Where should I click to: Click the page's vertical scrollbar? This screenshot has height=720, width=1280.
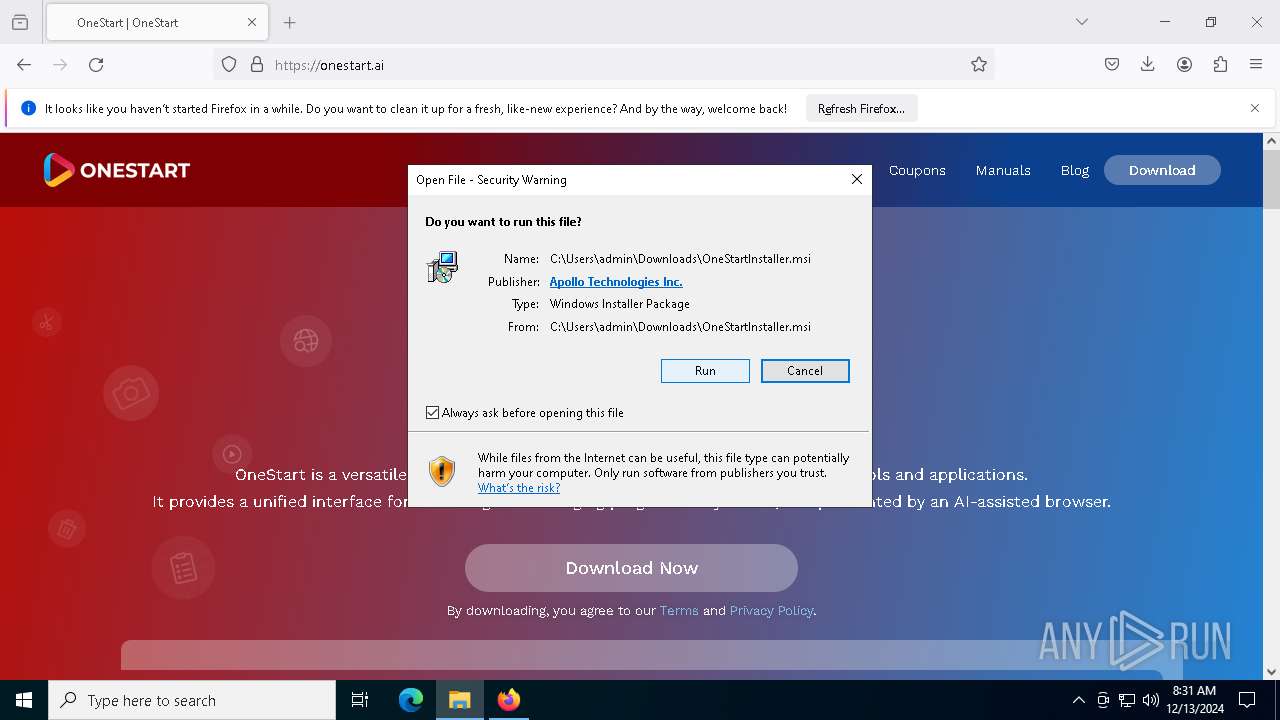tap(1271, 180)
